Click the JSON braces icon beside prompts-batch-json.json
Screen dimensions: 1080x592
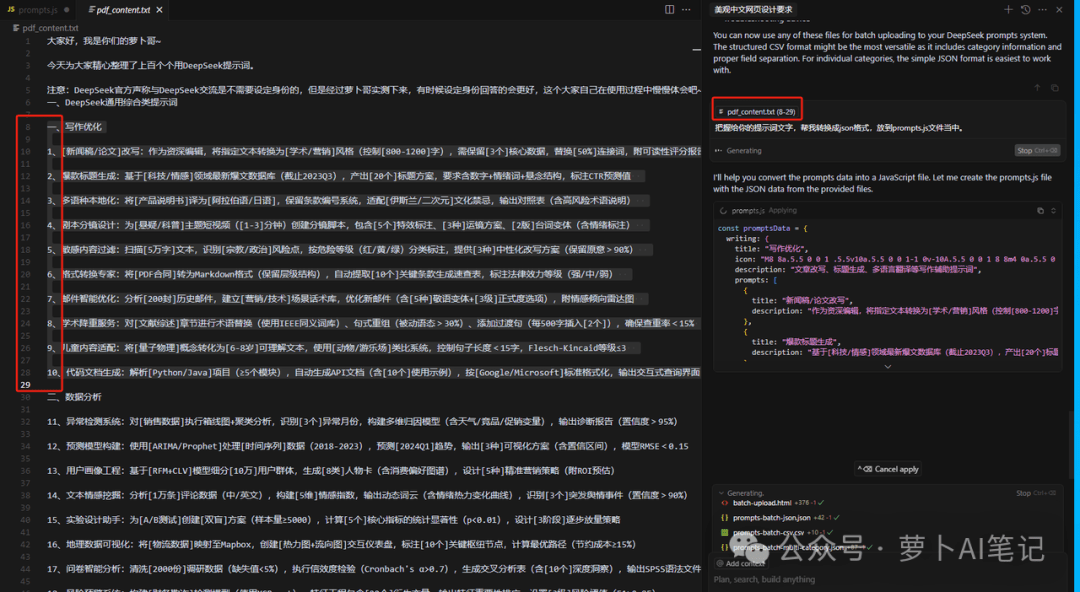[725, 518]
